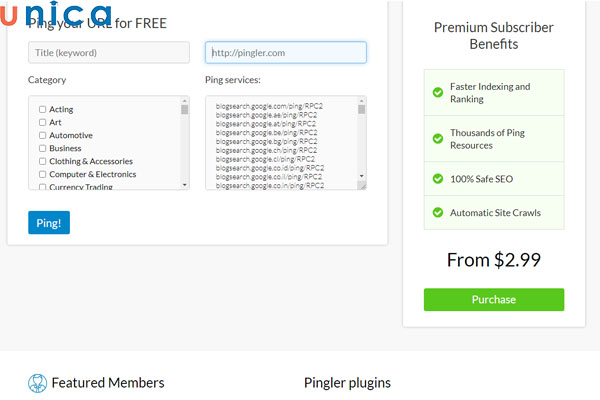Tick the Acting category checkbox

(x=42, y=109)
